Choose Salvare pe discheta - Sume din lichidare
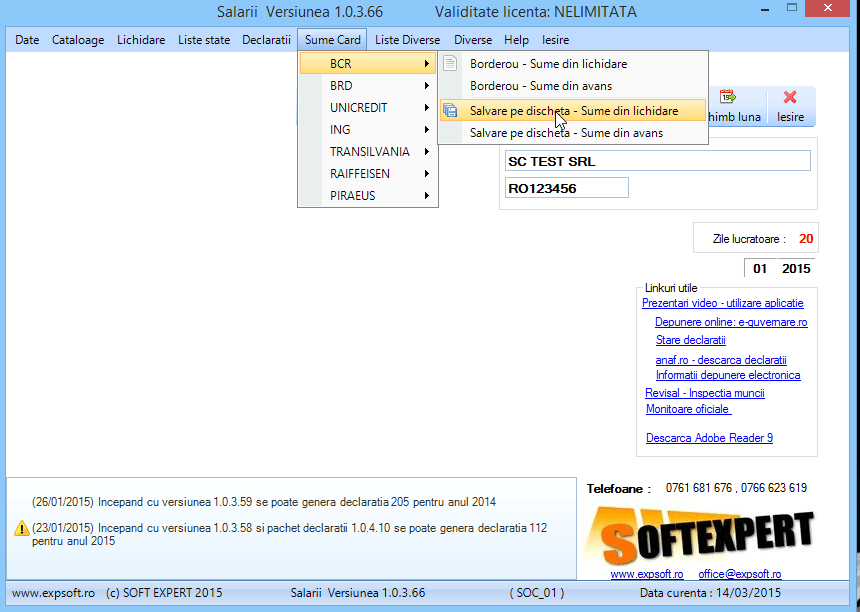This screenshot has height=612, width=860. [x=573, y=110]
